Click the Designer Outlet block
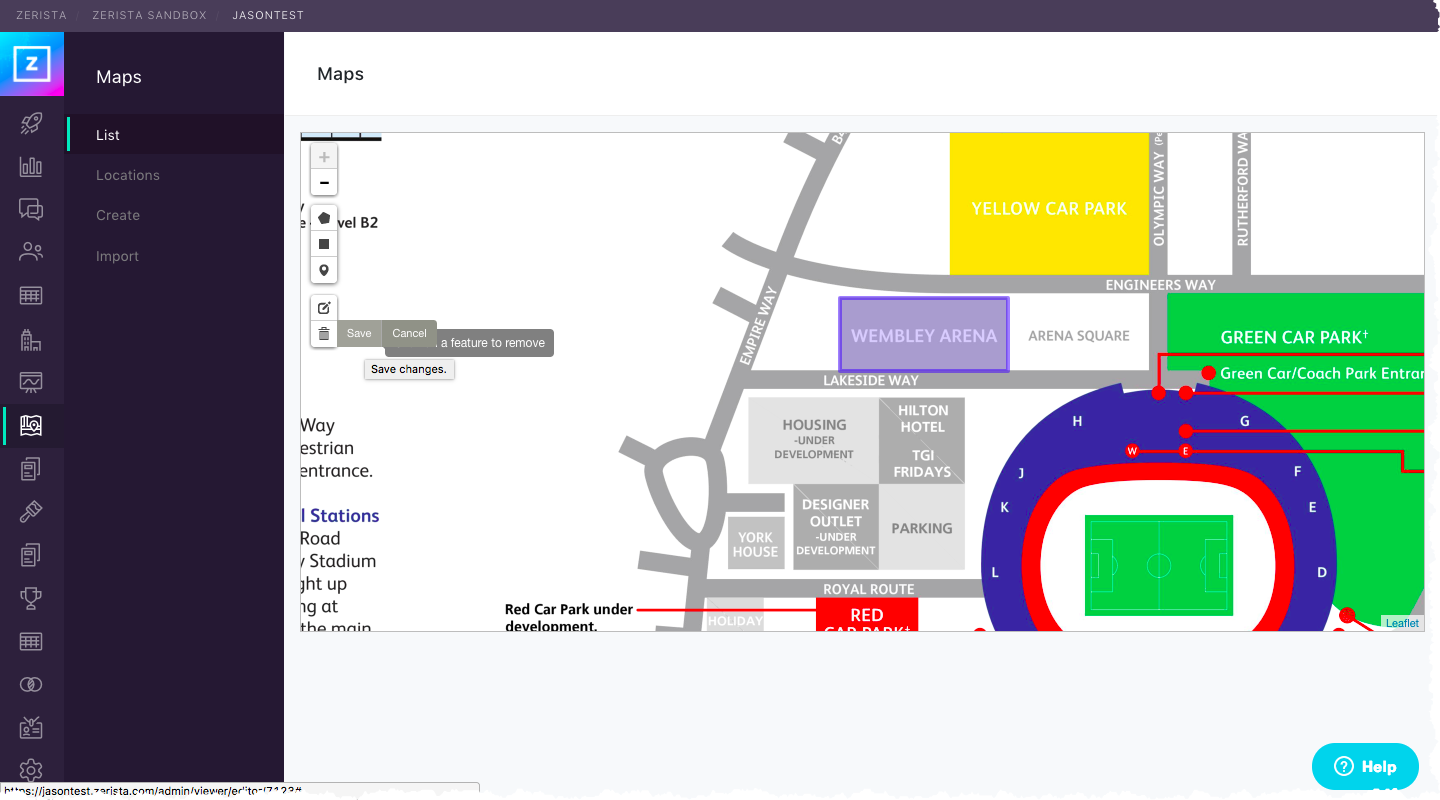This screenshot has width=1440, height=800. (836, 527)
